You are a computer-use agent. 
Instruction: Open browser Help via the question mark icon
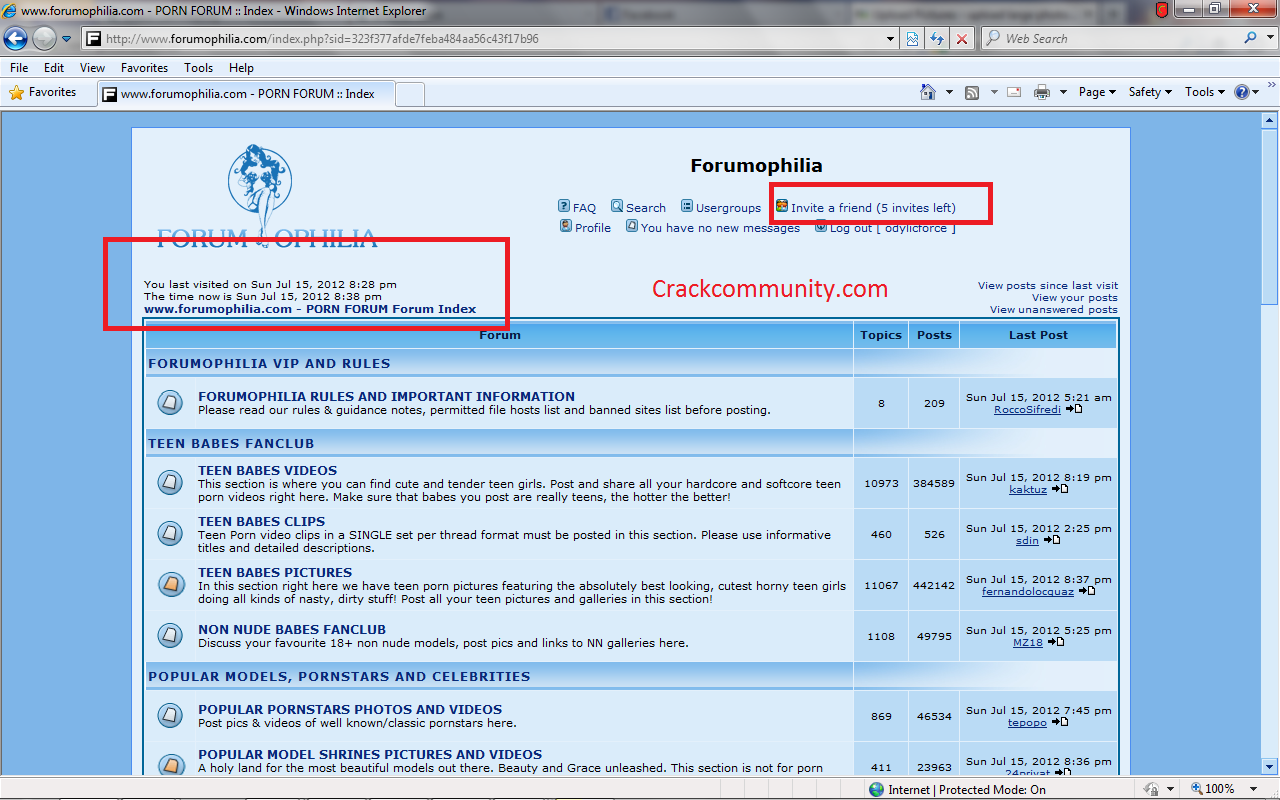point(1242,92)
